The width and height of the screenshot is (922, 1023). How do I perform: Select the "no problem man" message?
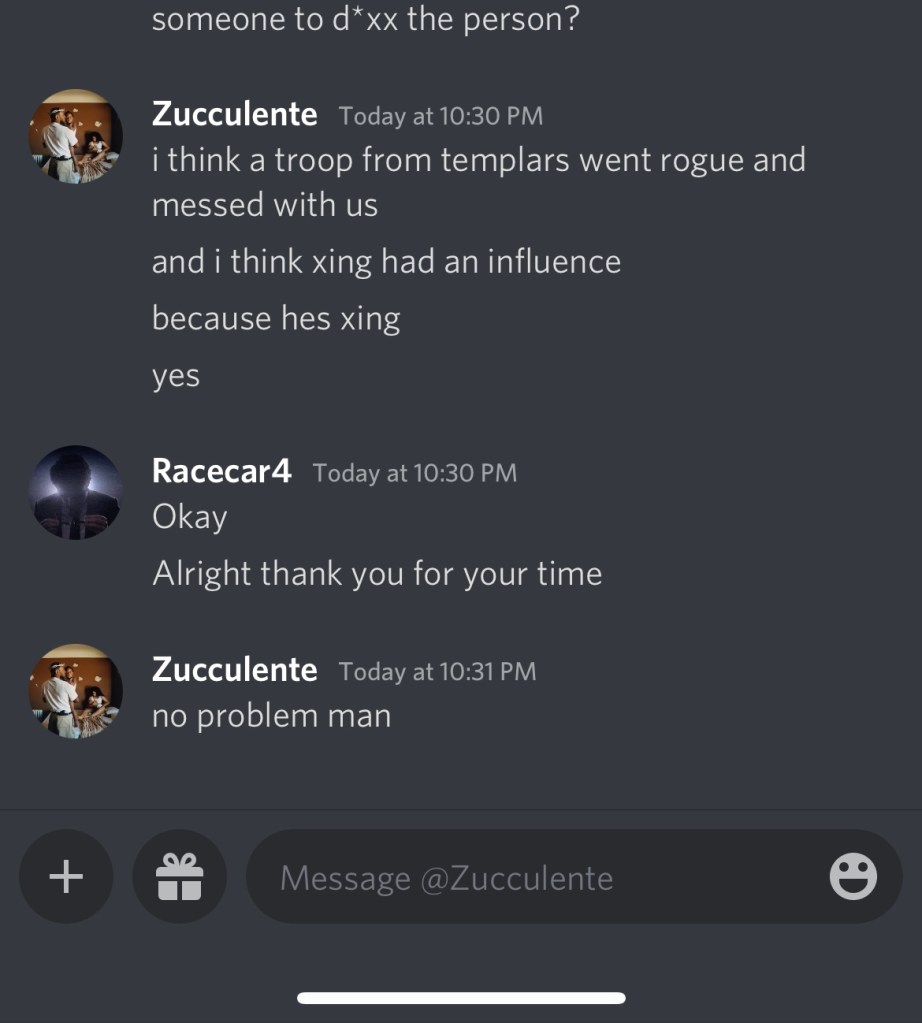[271, 716]
